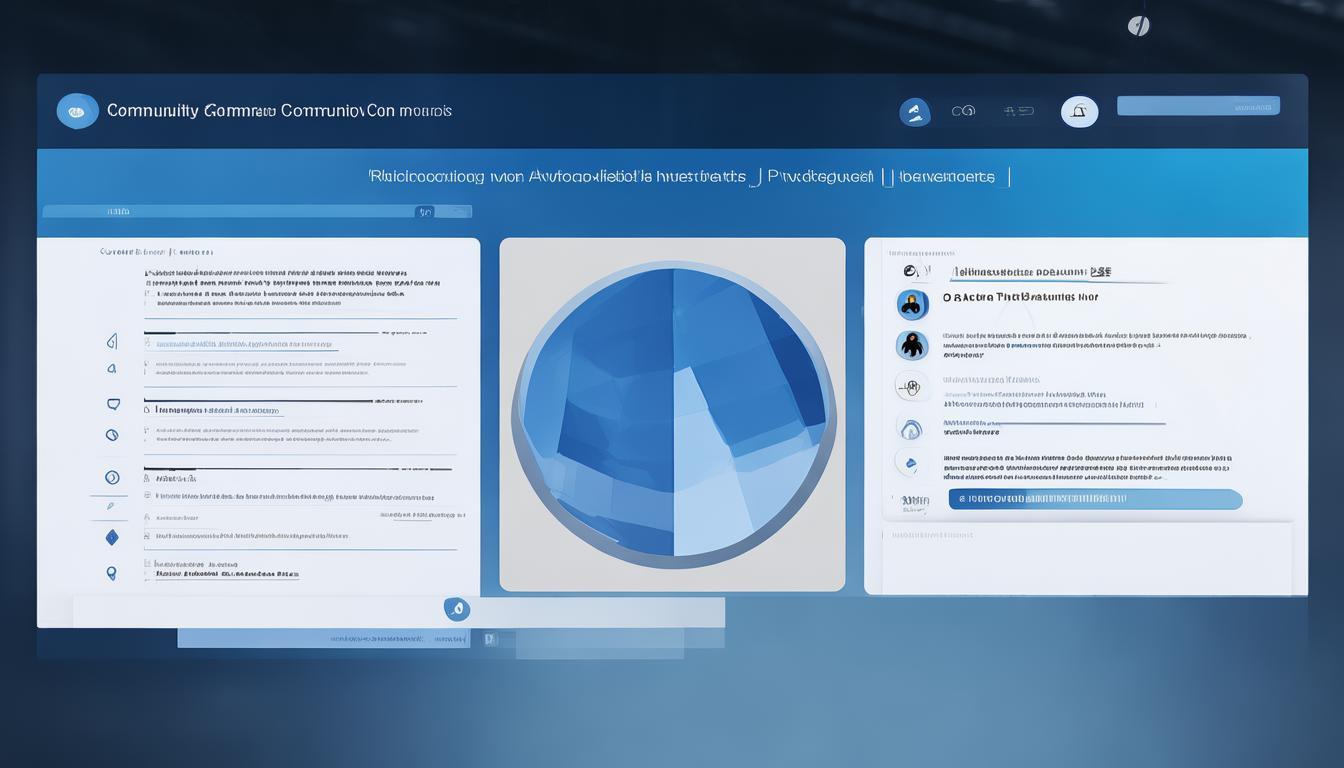This screenshot has width=1344, height=768.
Task: Click the white circular notification icon in header
Action: pyautogui.click(x=1079, y=112)
